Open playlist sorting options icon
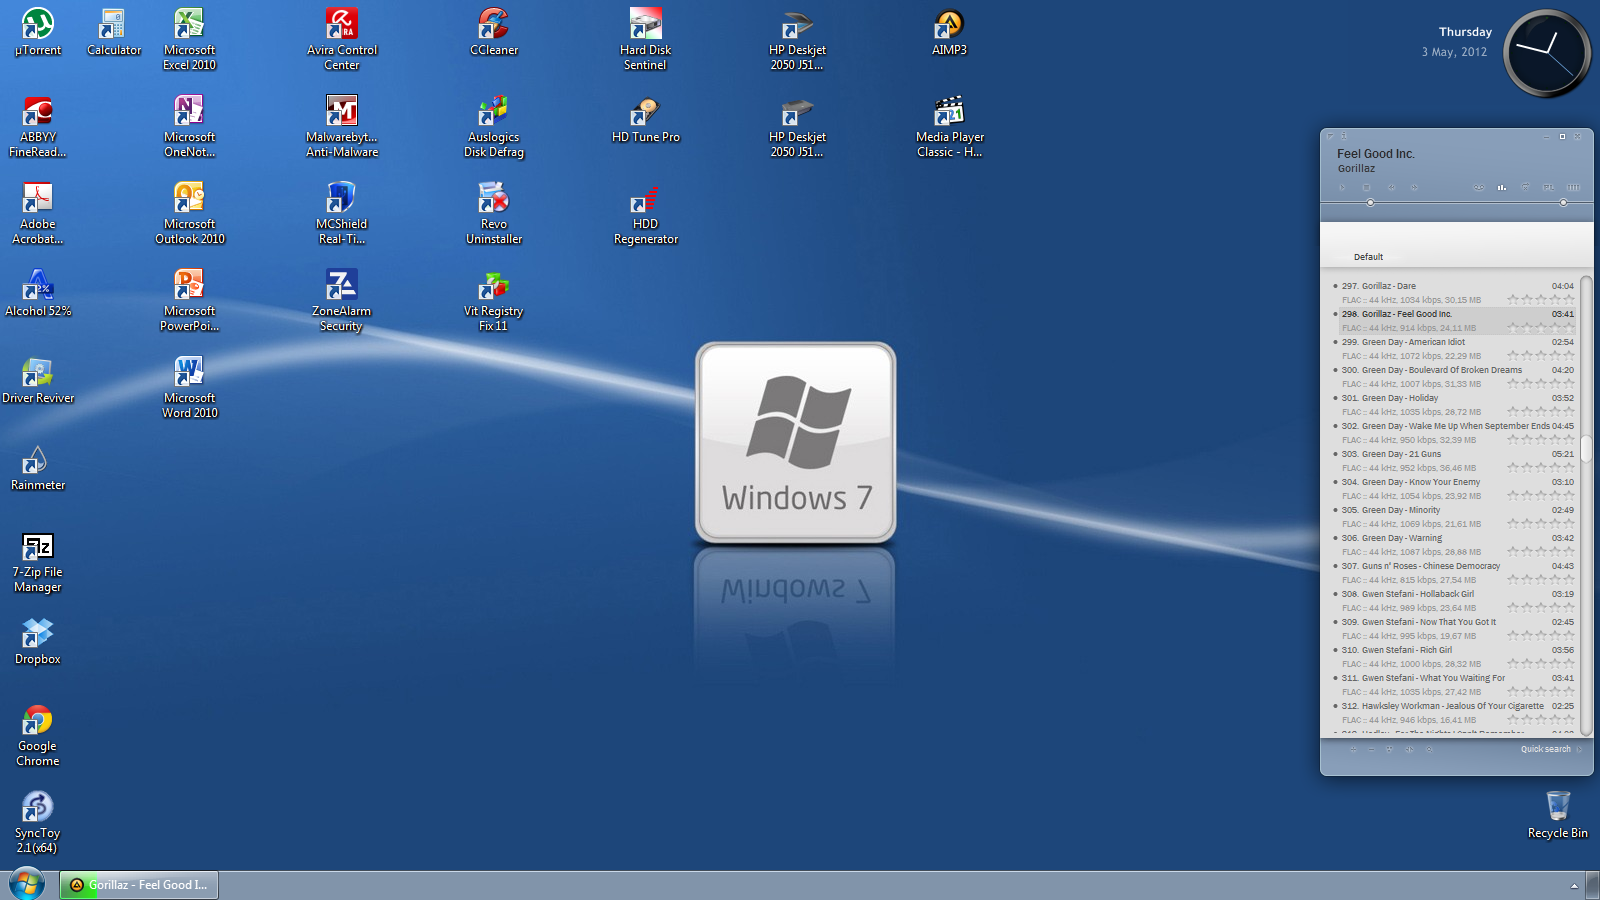The image size is (1600, 900). [1389, 749]
